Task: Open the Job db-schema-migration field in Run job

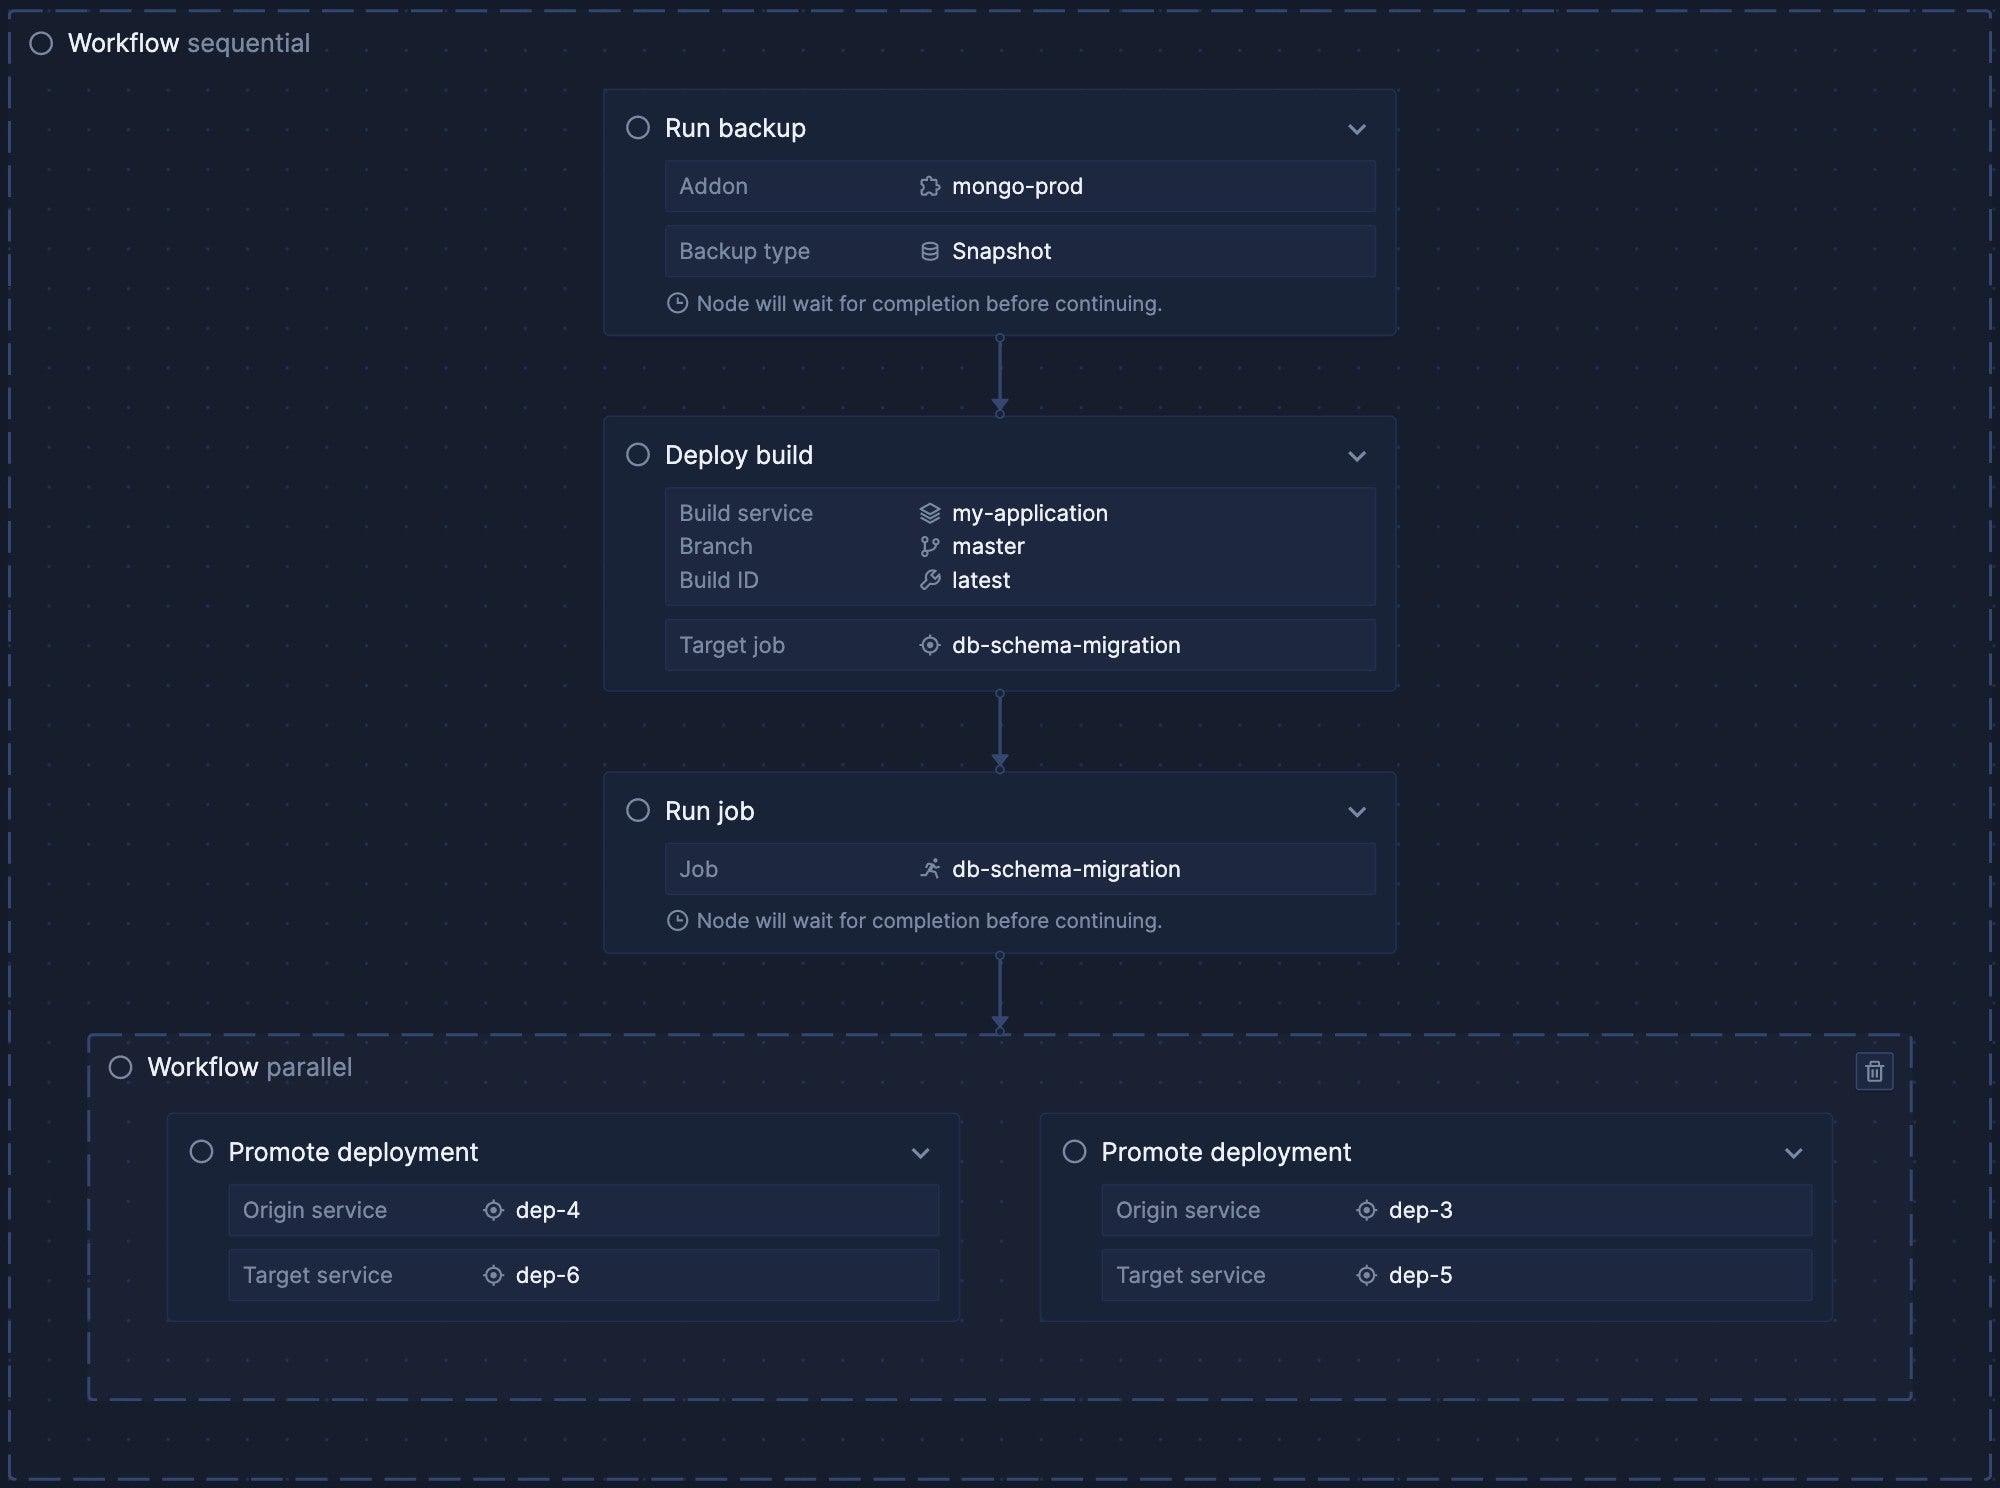Action: [x=1020, y=869]
